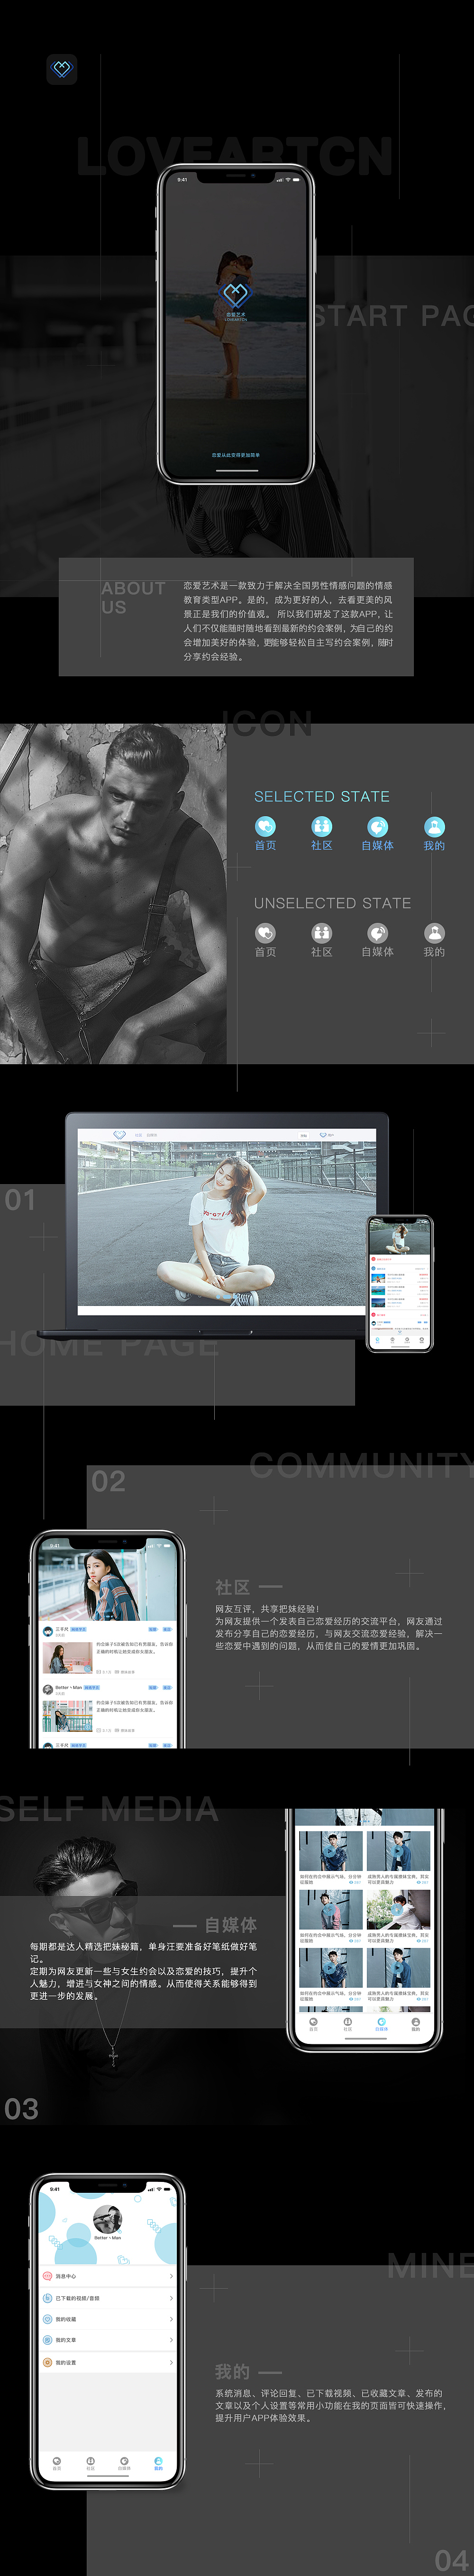Click the laptop home page hero photo
Screen dimensions: 474x2576
[227, 1224]
